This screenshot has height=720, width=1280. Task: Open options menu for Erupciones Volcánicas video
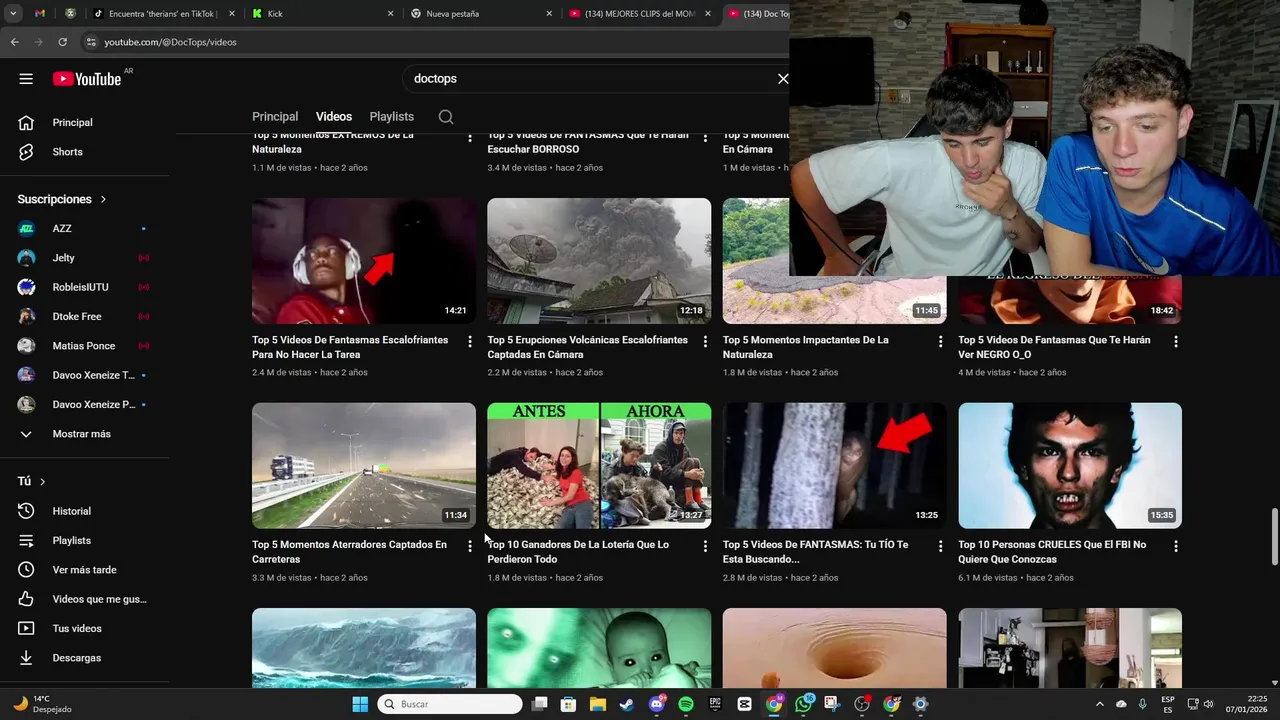click(x=705, y=342)
